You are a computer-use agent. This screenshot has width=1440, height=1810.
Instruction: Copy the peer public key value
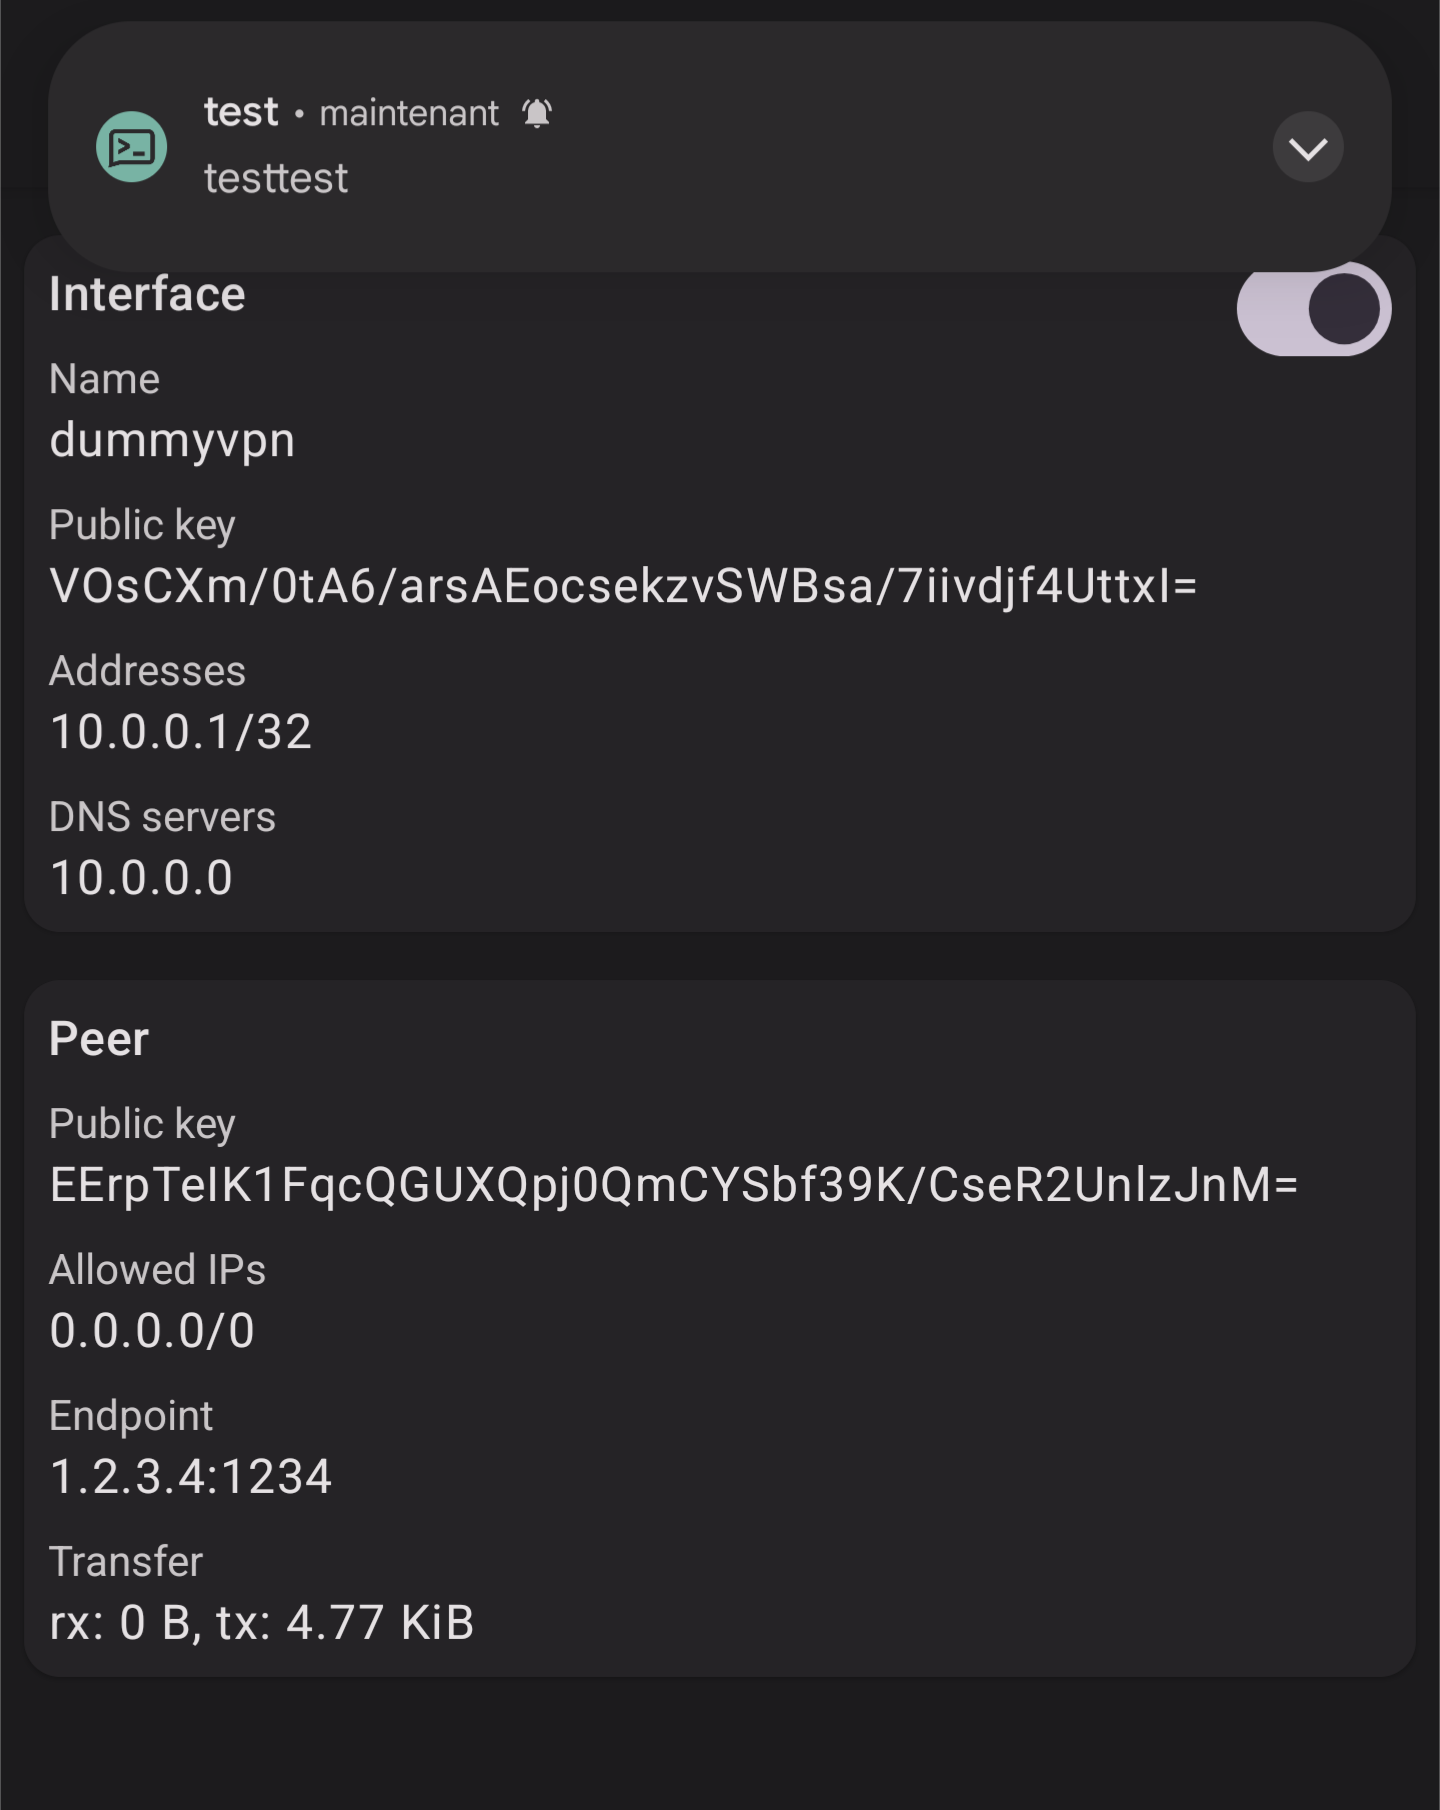click(x=674, y=1185)
